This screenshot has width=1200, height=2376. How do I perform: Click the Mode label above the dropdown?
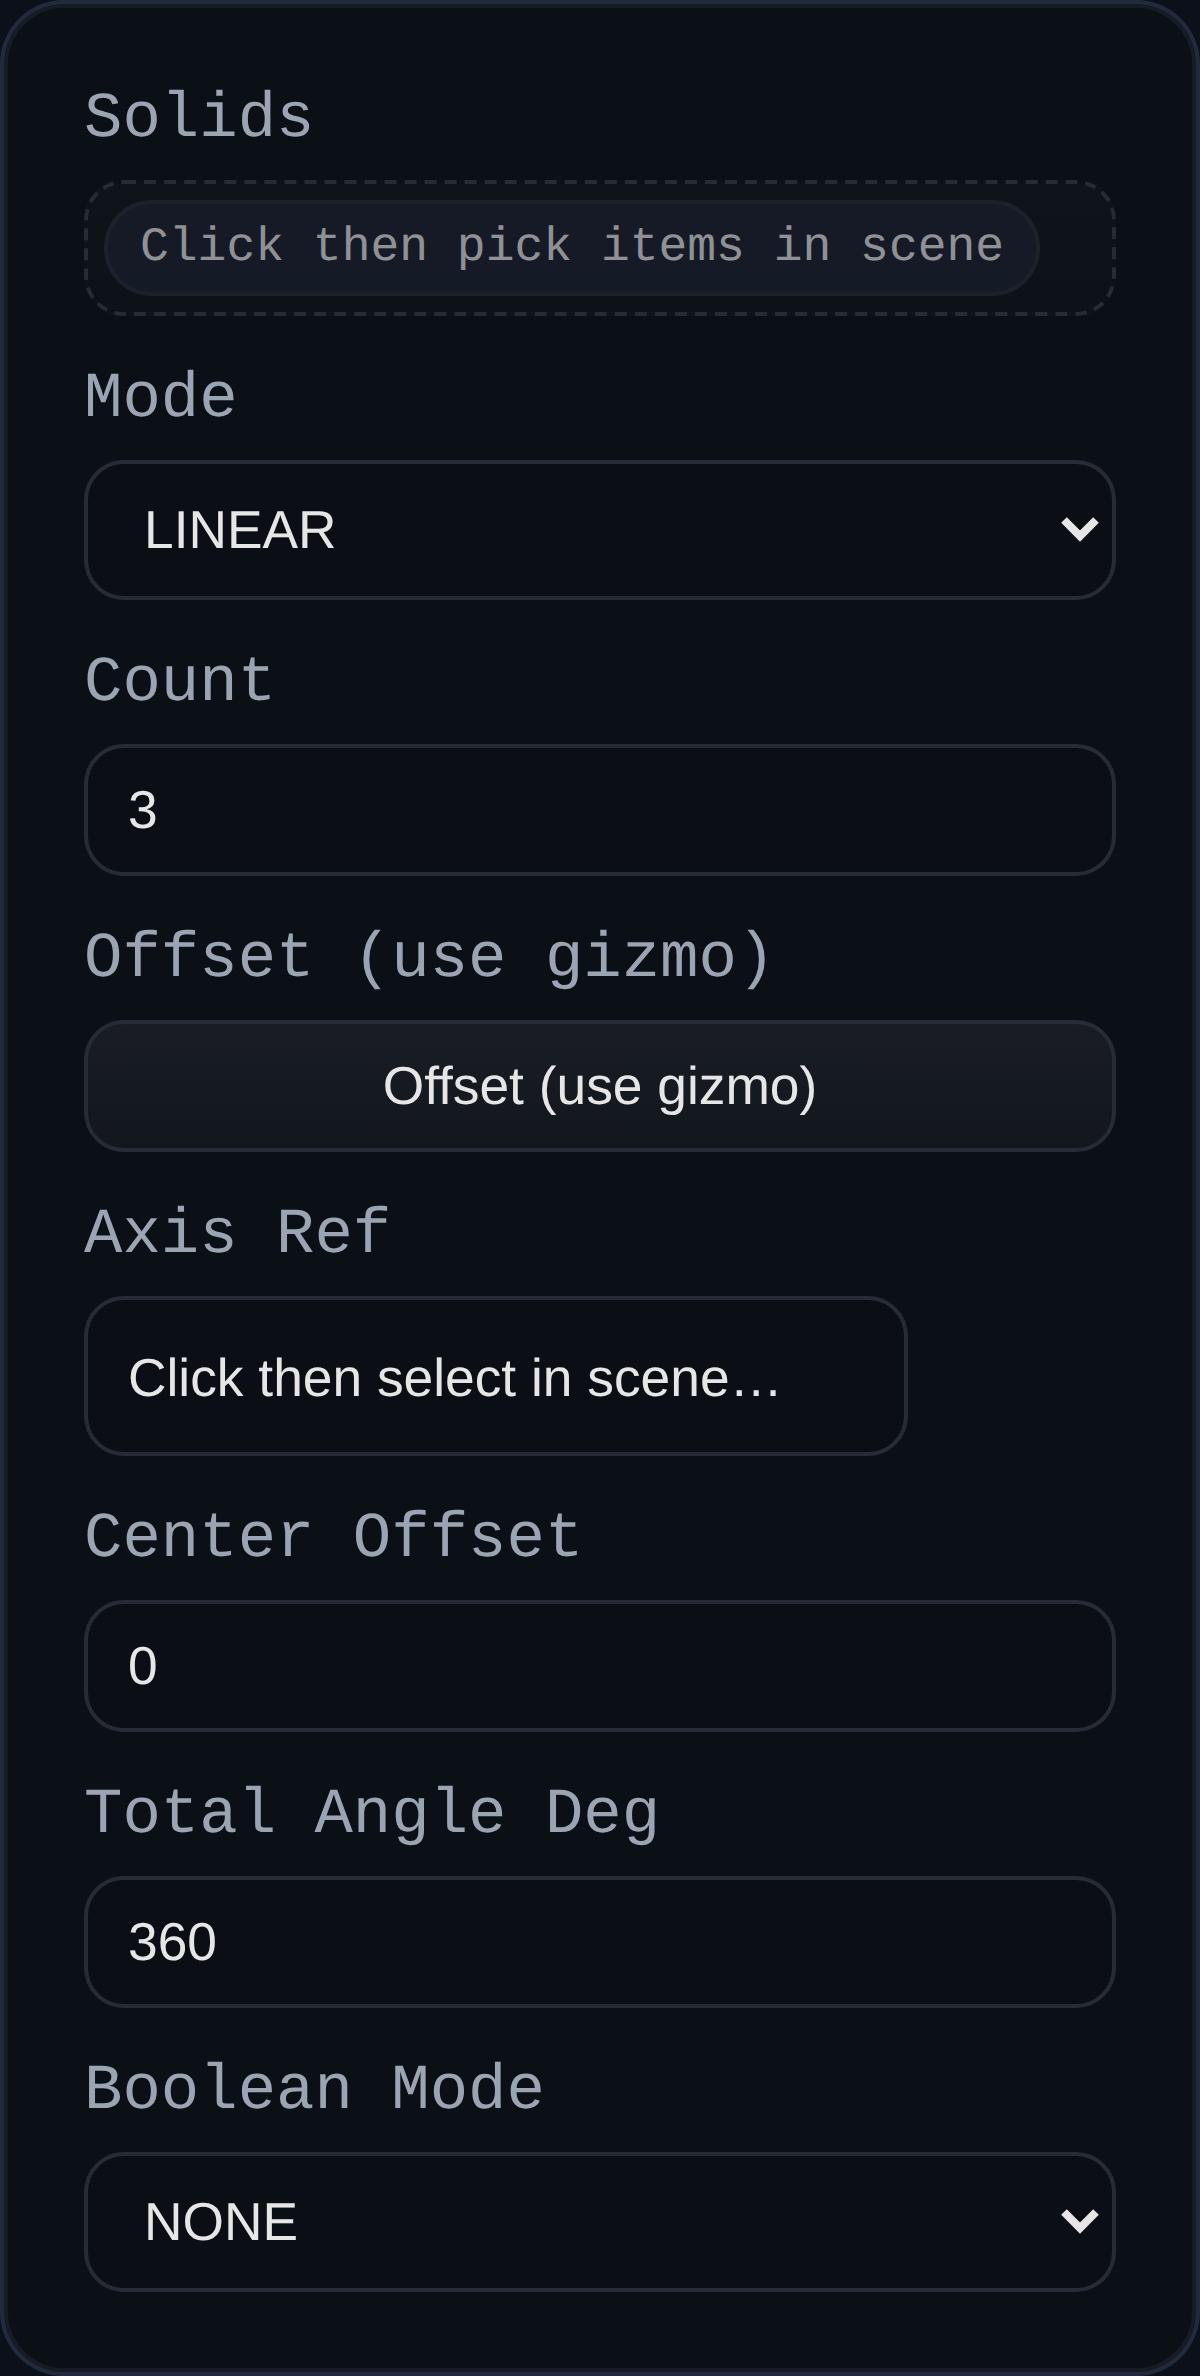(160, 394)
